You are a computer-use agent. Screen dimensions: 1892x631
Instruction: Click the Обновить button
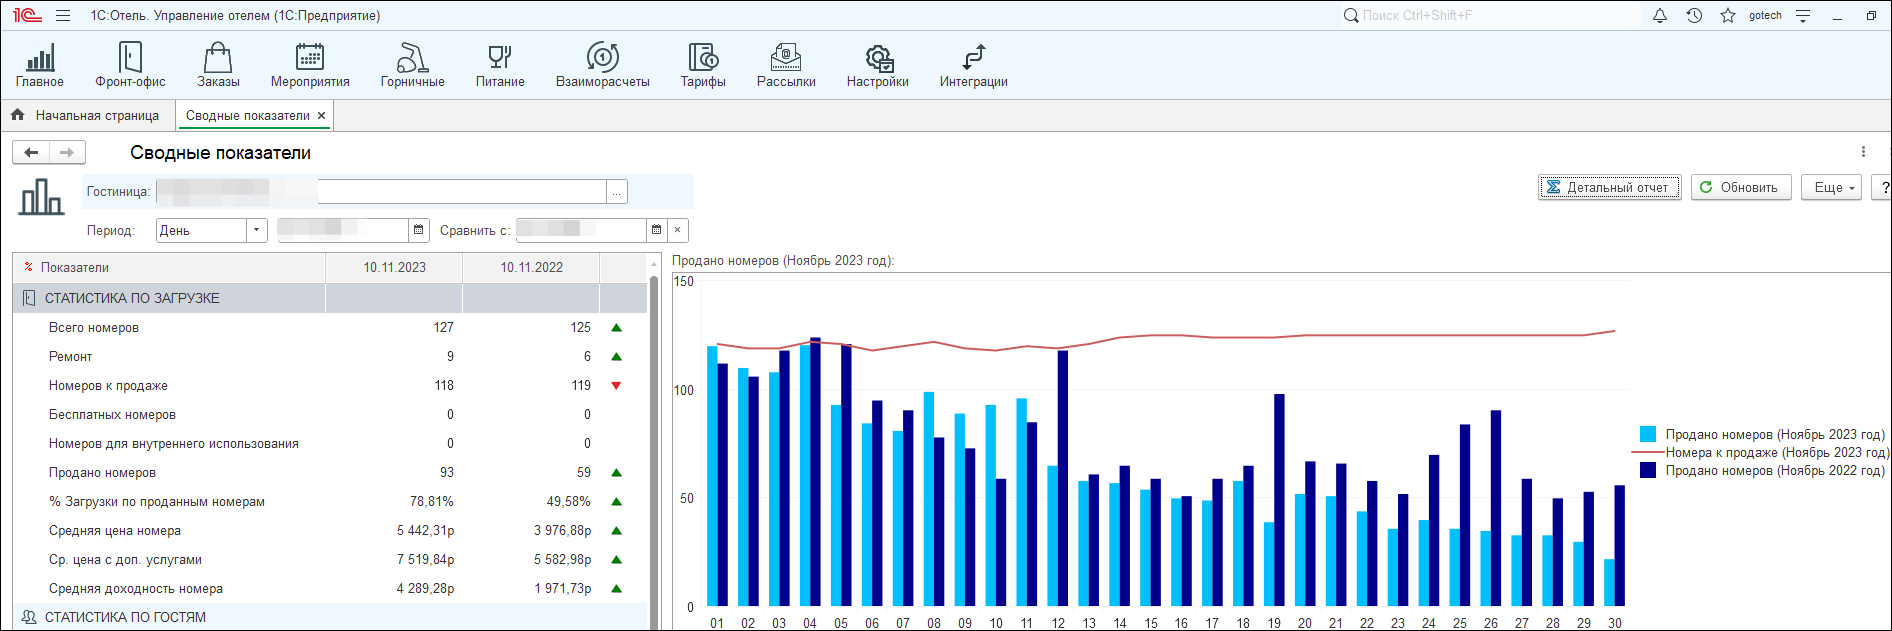click(x=1740, y=187)
